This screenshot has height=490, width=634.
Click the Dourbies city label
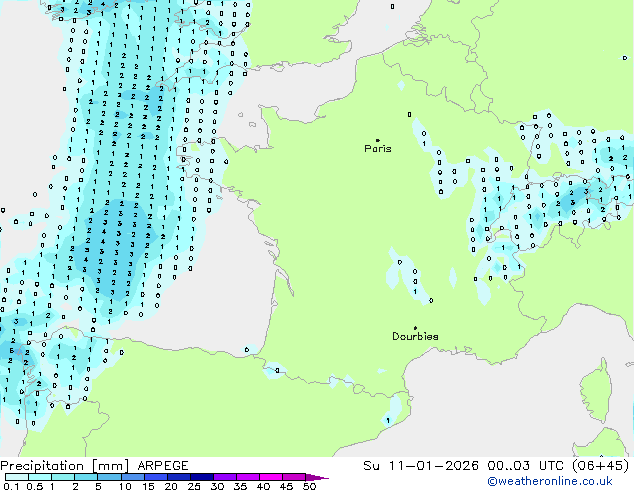tap(415, 336)
